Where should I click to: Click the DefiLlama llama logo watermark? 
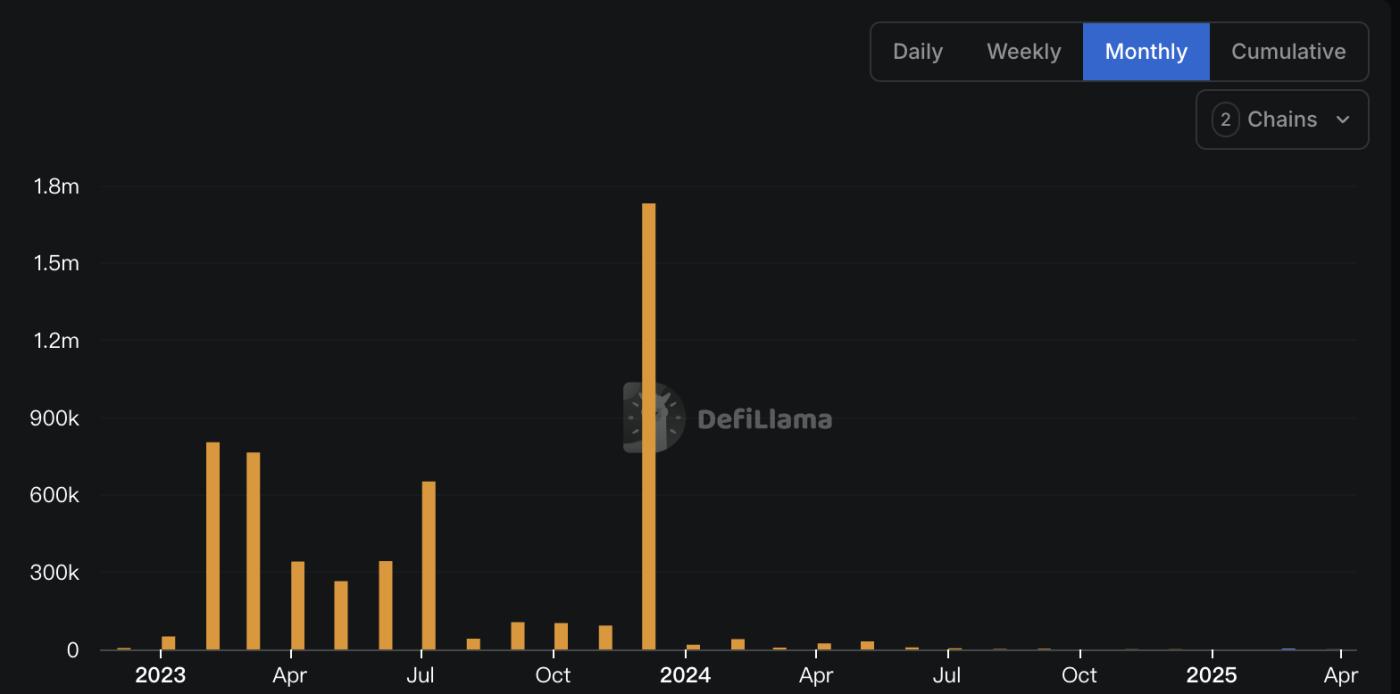tap(653, 418)
